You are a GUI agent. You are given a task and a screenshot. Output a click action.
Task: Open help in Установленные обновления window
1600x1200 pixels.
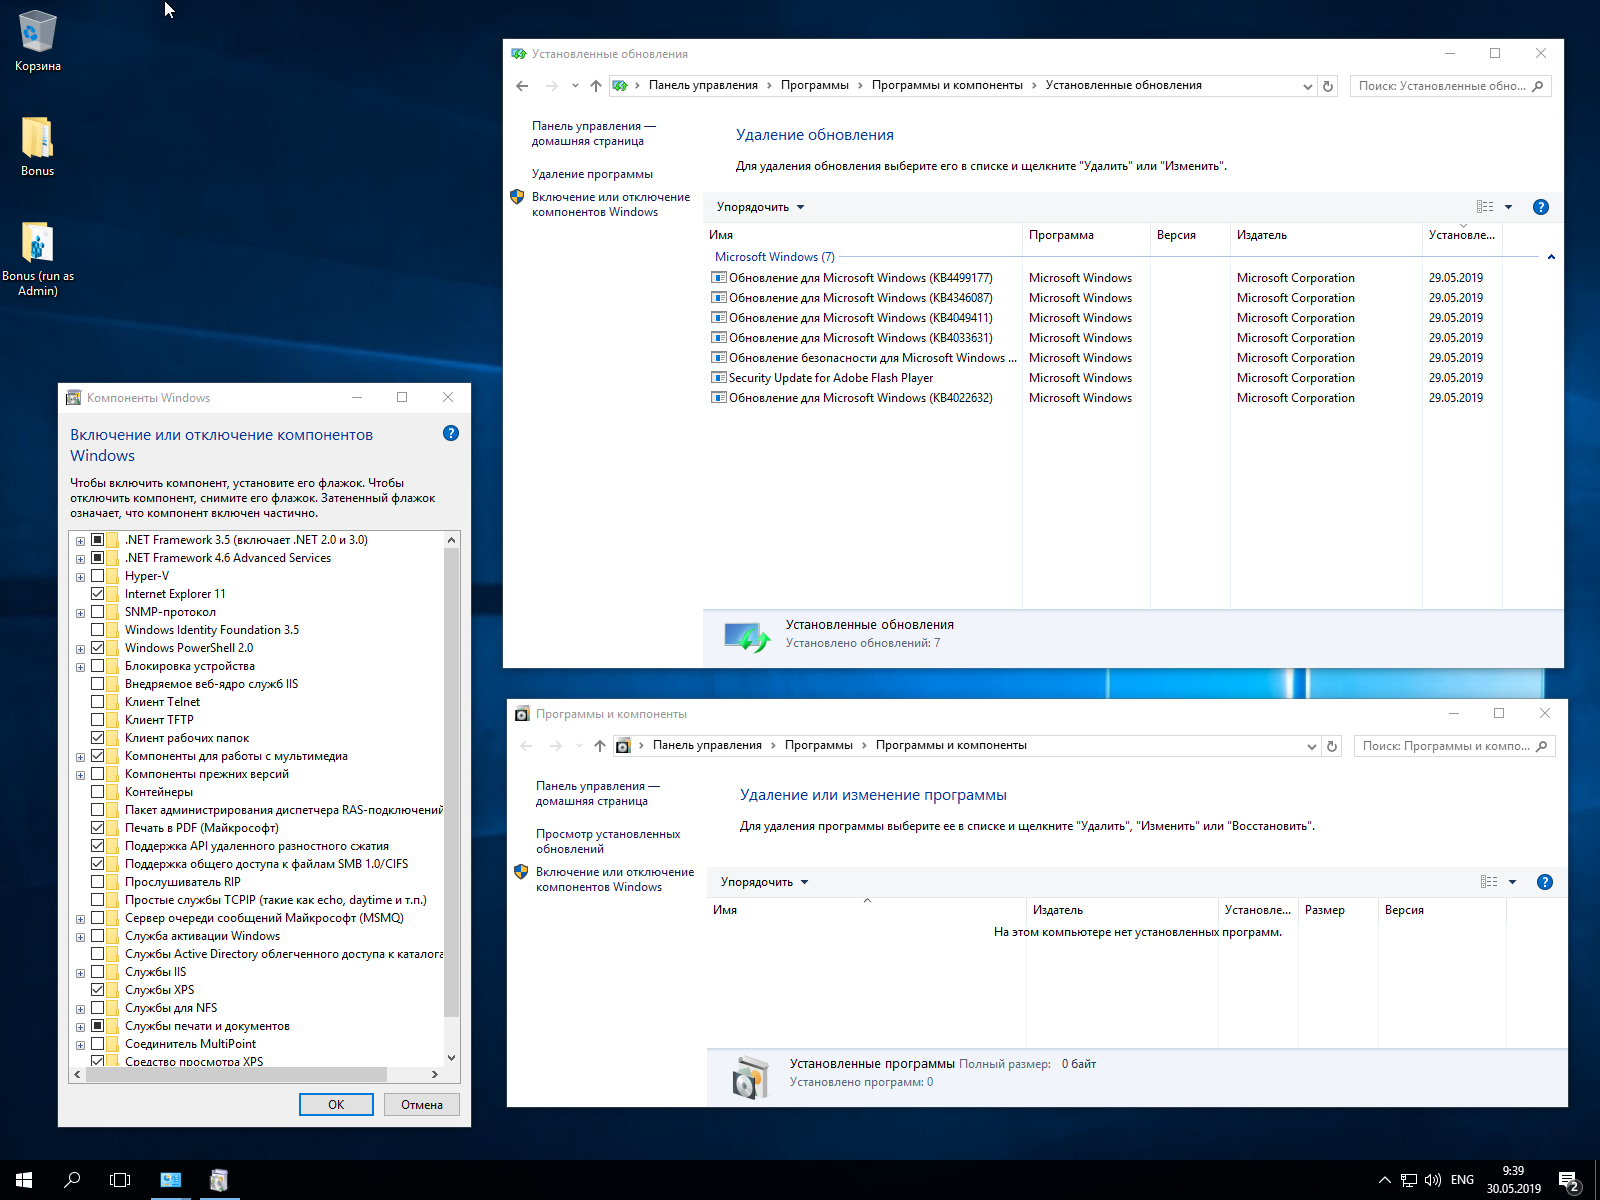[1541, 207]
